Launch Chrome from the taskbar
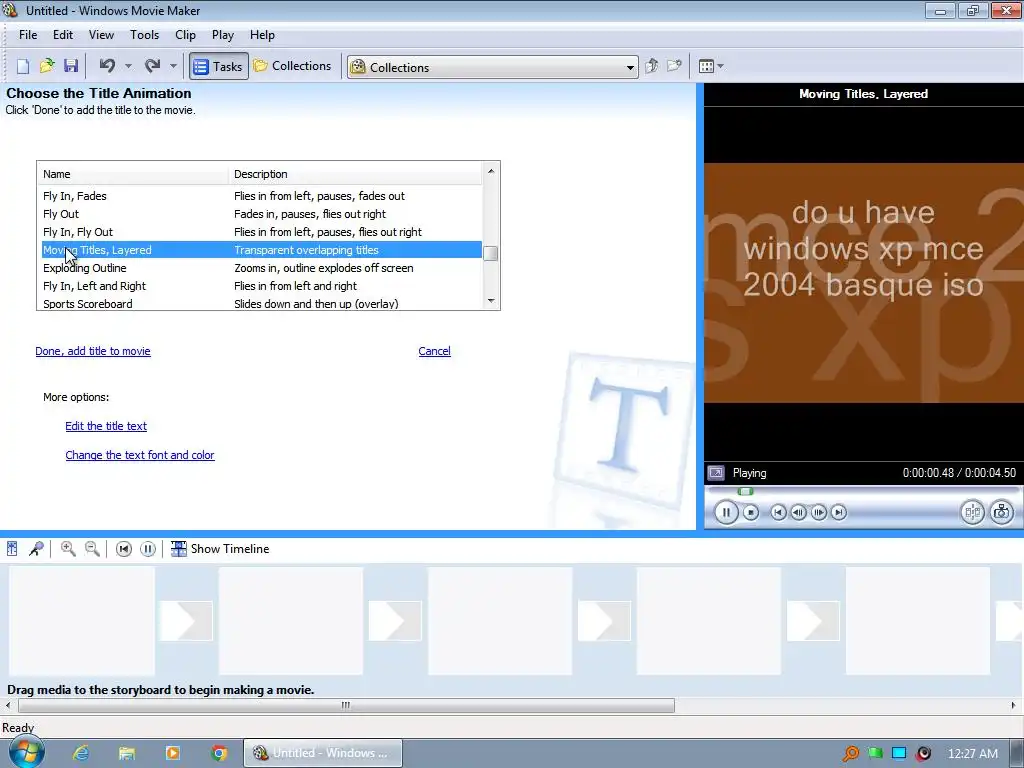Image resolution: width=1024 pixels, height=768 pixels. [x=219, y=753]
